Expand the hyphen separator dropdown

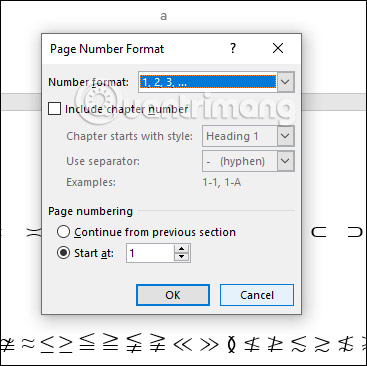coord(285,161)
